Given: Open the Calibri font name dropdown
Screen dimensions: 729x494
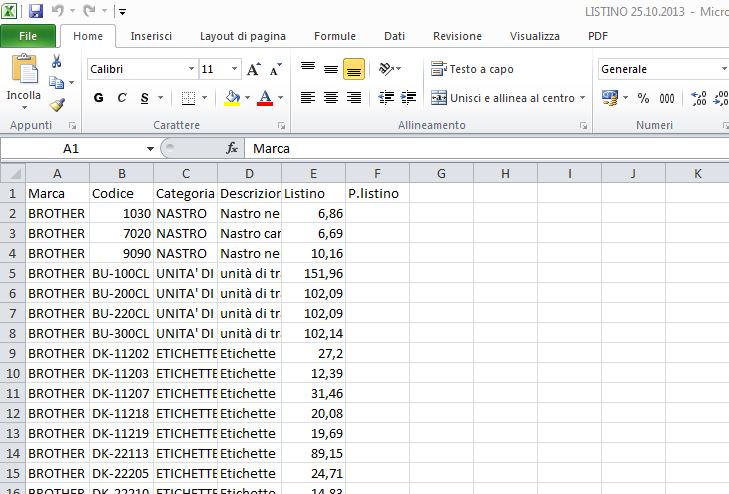Looking at the screenshot, I should [191, 69].
